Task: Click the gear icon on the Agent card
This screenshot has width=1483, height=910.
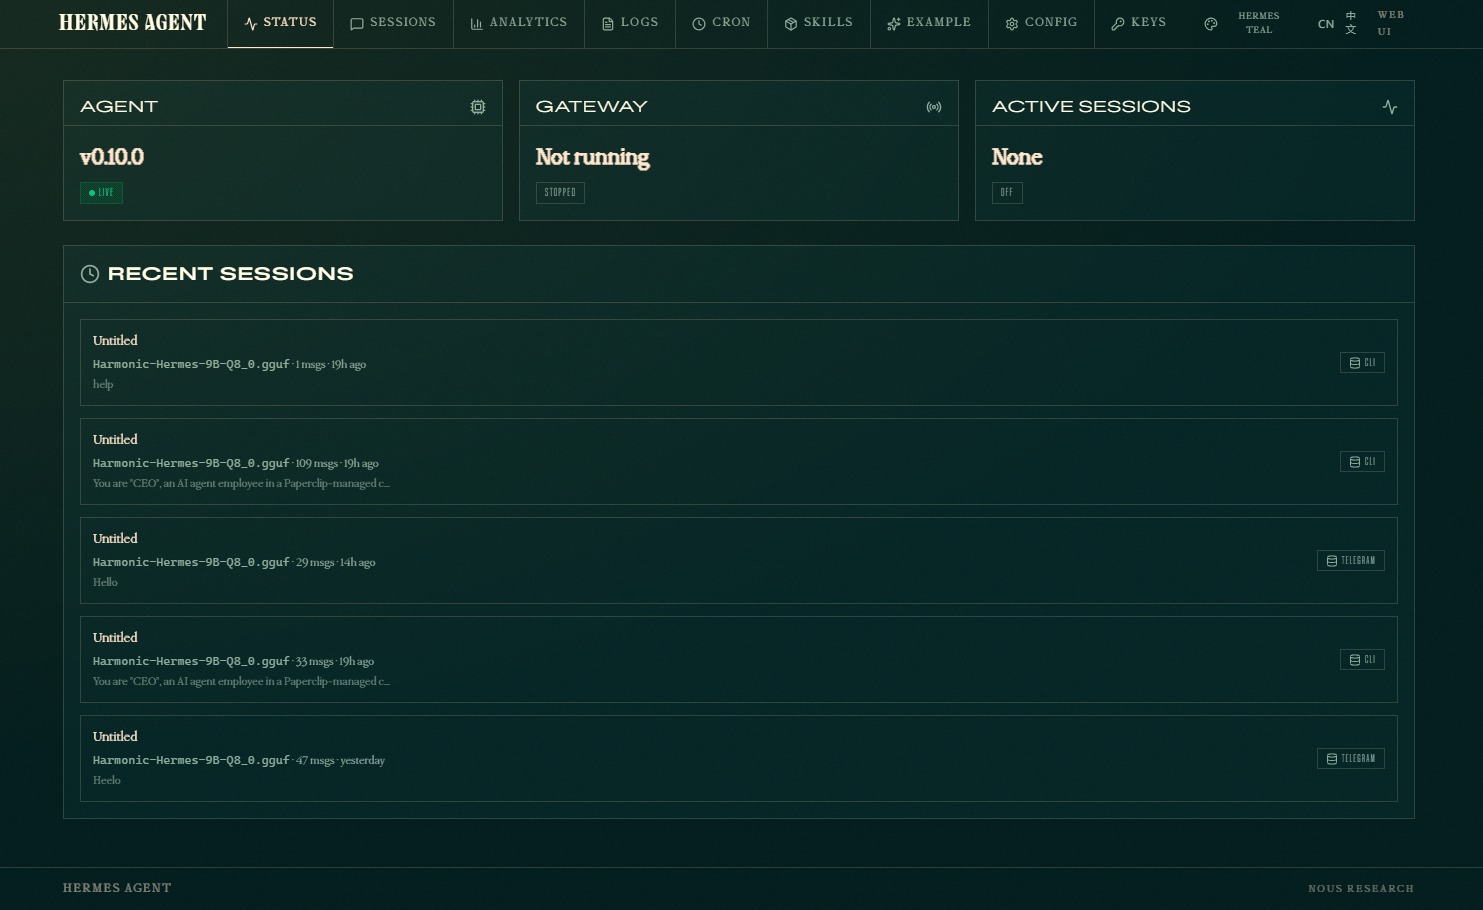Action: coord(478,106)
